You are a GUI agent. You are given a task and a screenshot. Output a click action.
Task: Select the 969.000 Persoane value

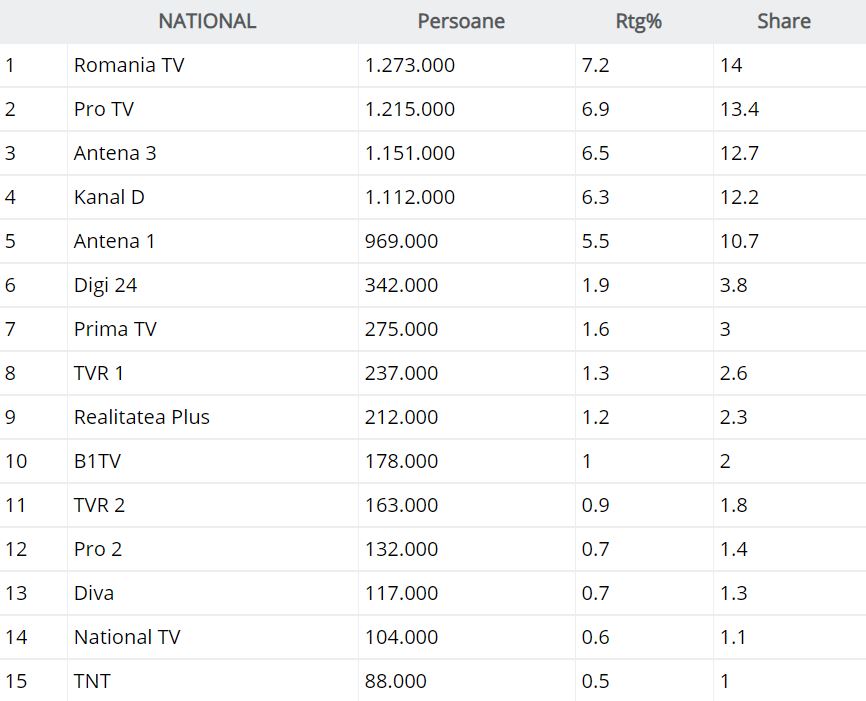tap(401, 241)
